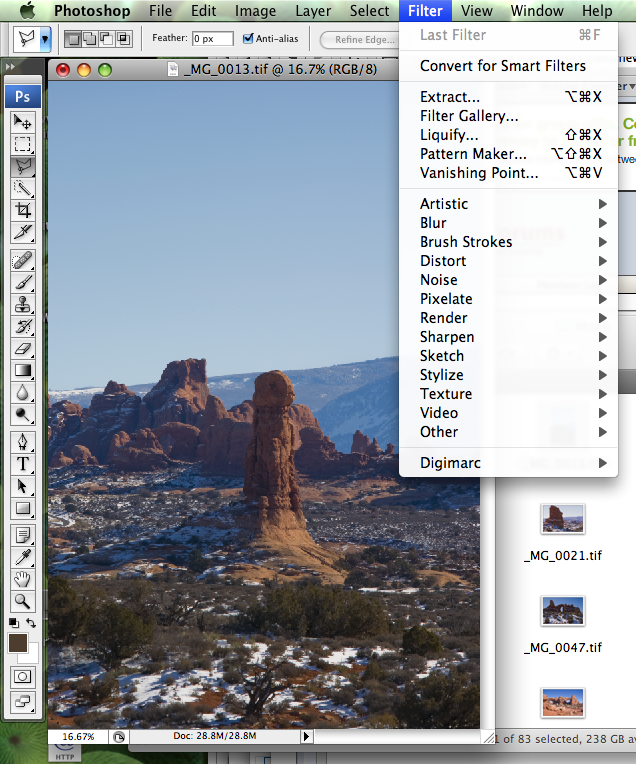Choose Extract from Filter menu
636x764 pixels.
(x=509, y=97)
